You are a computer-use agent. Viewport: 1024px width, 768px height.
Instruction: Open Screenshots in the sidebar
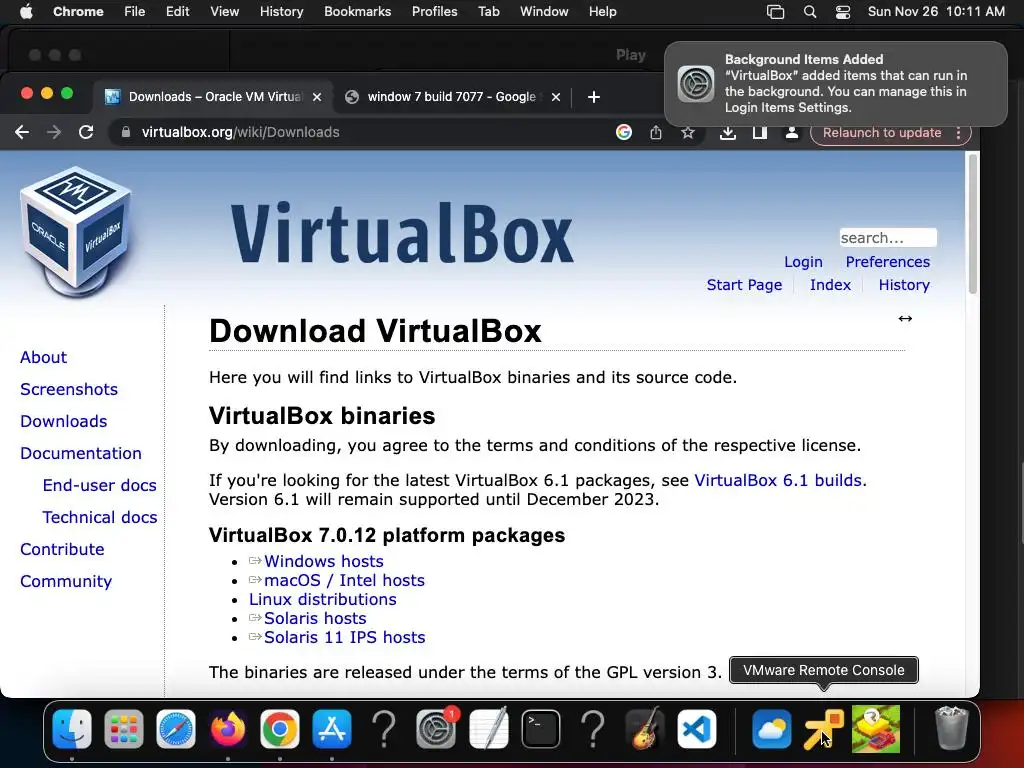[69, 389]
